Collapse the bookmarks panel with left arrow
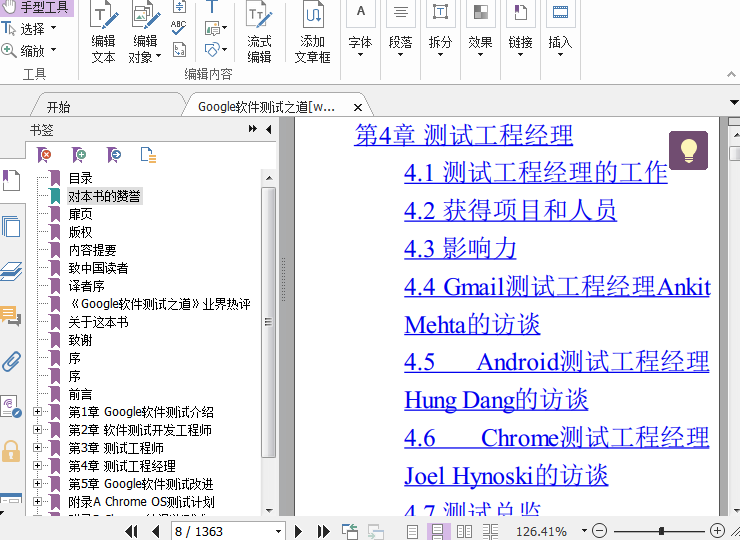This screenshot has height=540, width=740. [x=269, y=129]
